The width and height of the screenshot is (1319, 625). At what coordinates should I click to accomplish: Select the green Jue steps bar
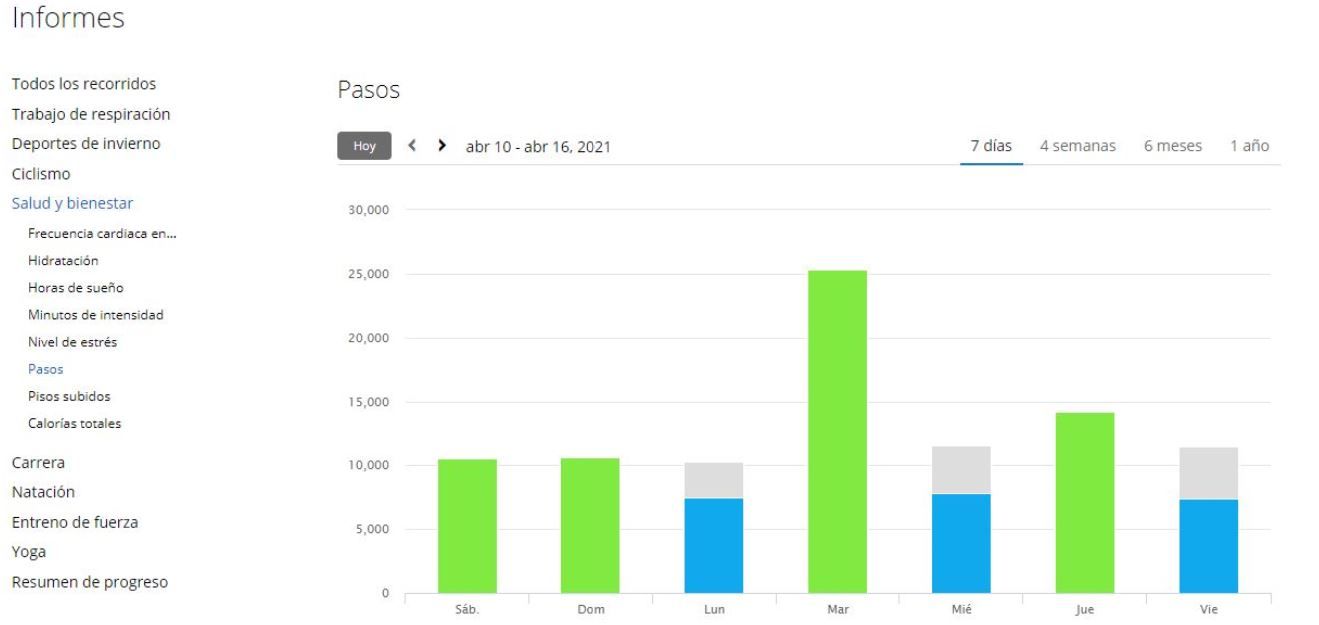pos(1085,502)
